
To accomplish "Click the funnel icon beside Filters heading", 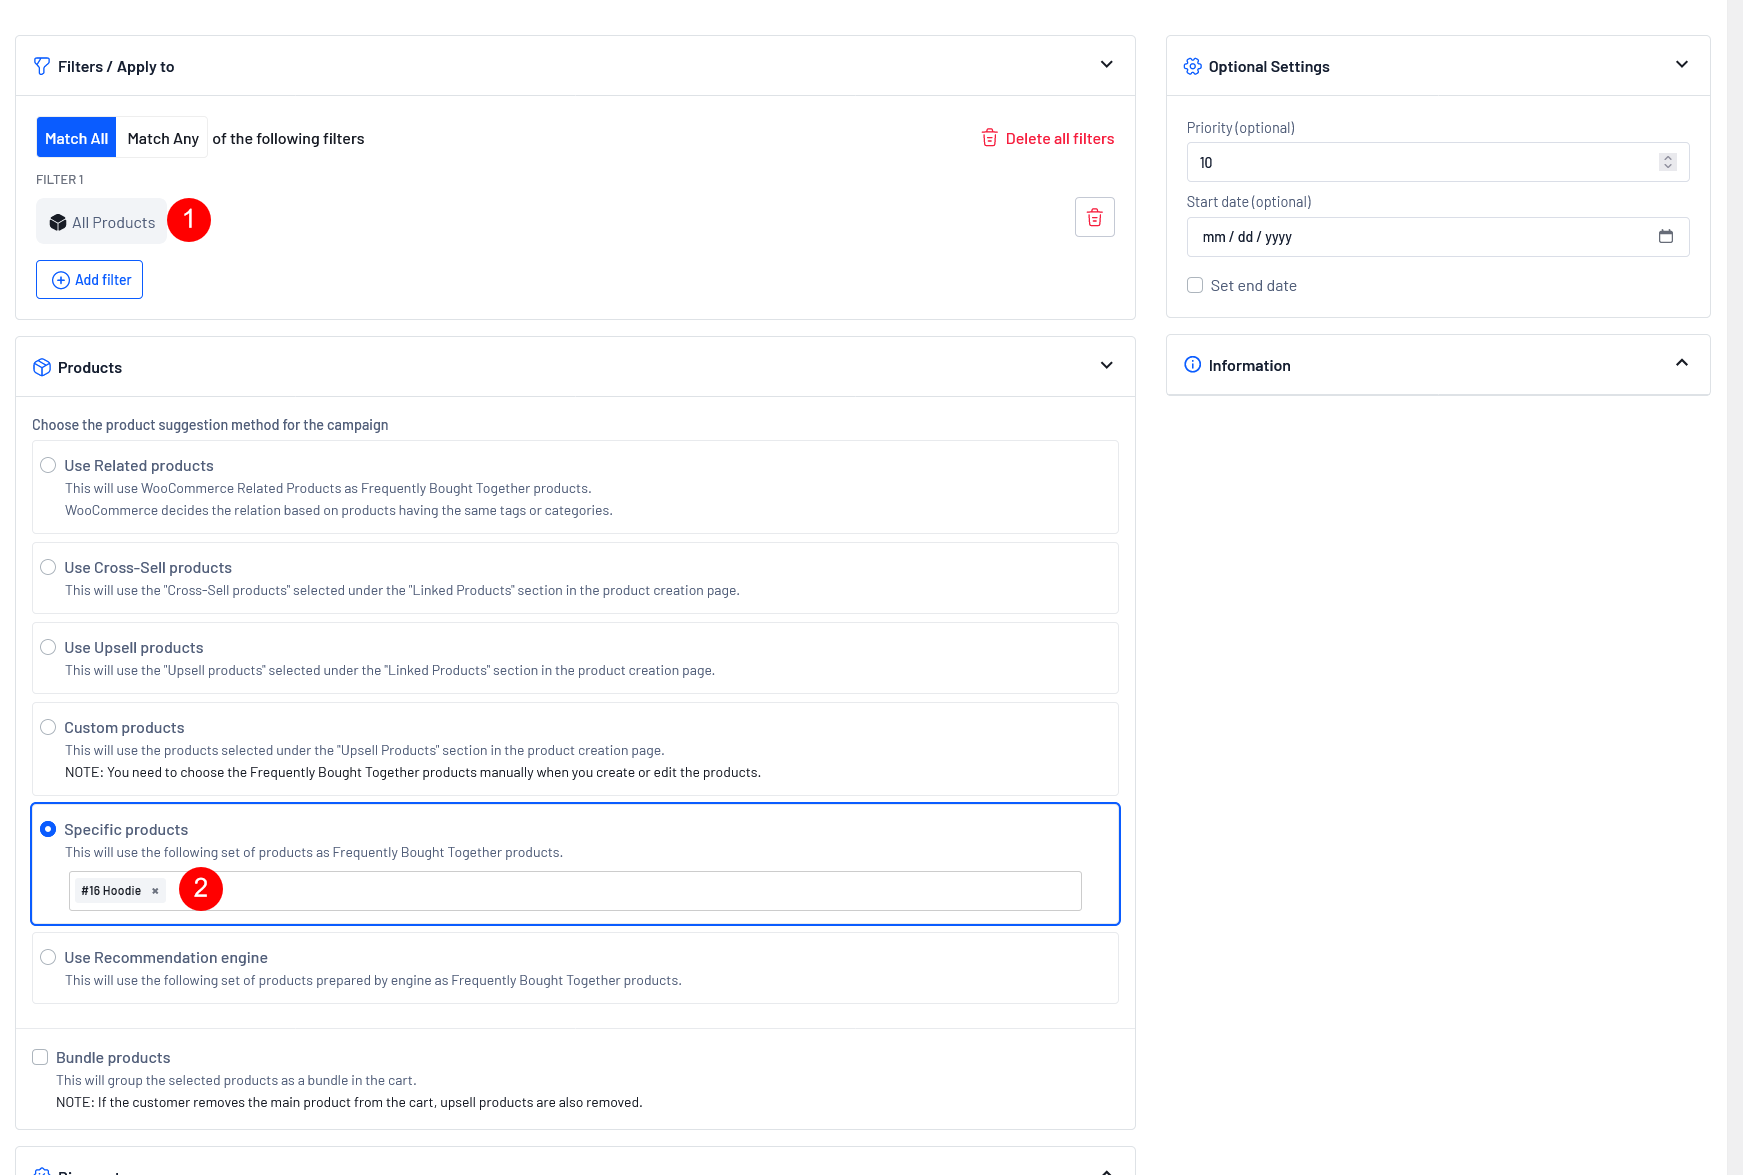I will [42, 66].
